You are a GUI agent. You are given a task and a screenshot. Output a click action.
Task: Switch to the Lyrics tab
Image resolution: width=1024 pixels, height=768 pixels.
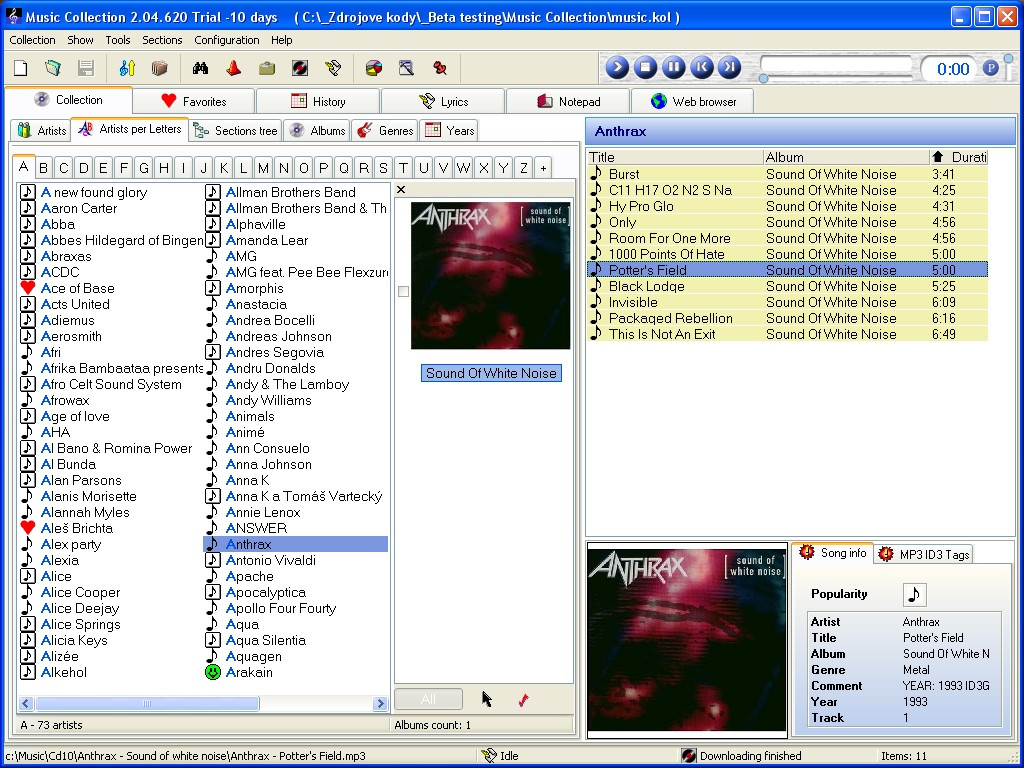(x=443, y=101)
